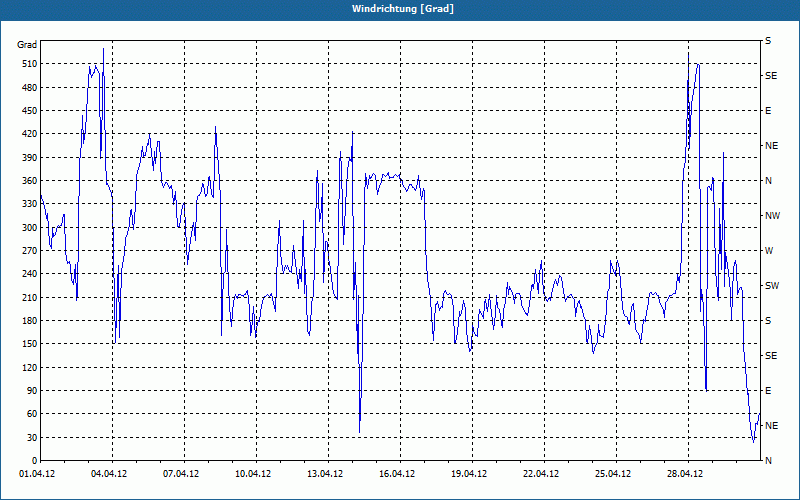Click the 0 label at the y-axis origin

coord(34,461)
